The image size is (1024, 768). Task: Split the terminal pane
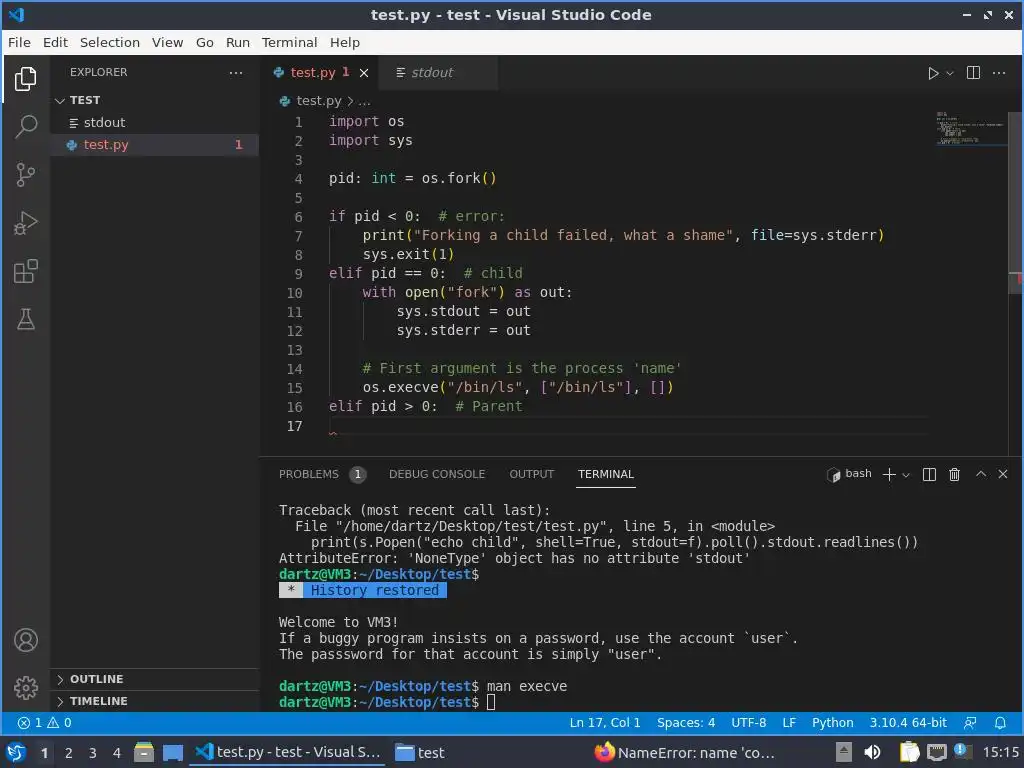pyautogui.click(x=929, y=475)
